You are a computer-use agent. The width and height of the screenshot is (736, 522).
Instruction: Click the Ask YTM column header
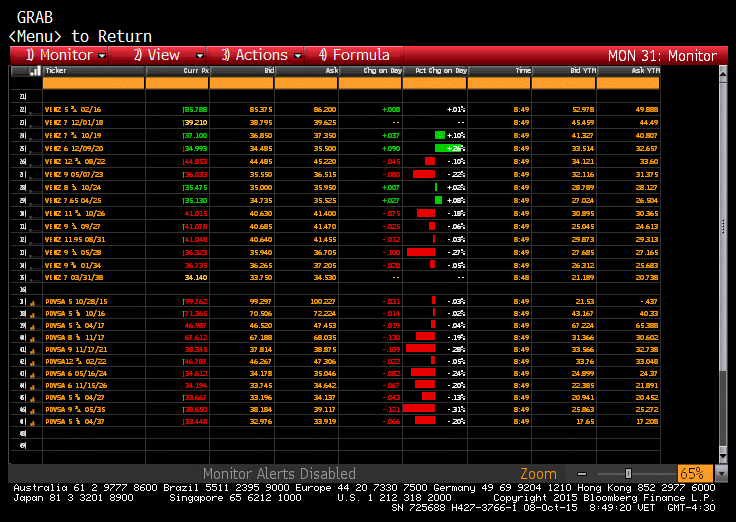[628, 71]
